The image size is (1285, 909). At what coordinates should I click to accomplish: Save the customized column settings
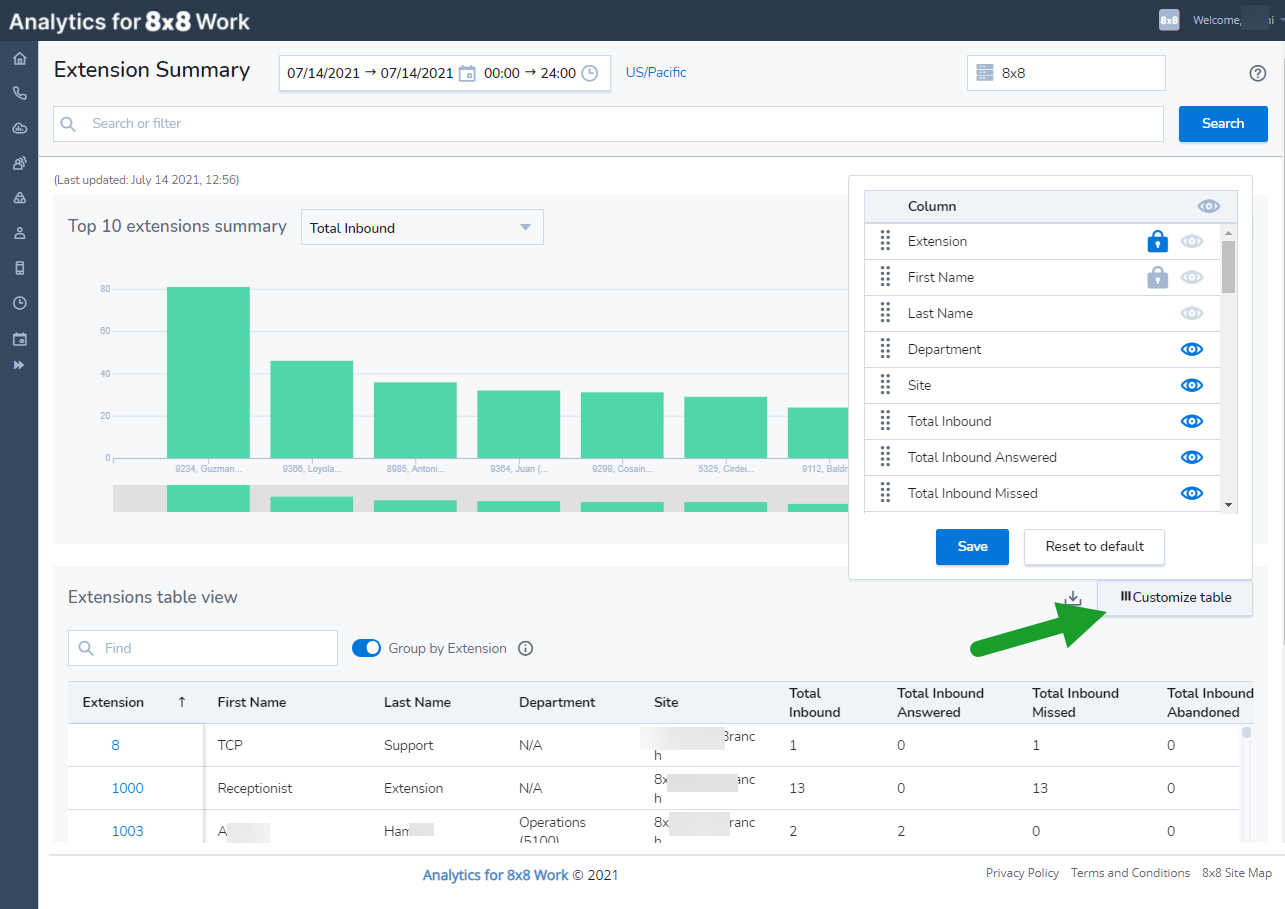pyautogui.click(x=971, y=547)
